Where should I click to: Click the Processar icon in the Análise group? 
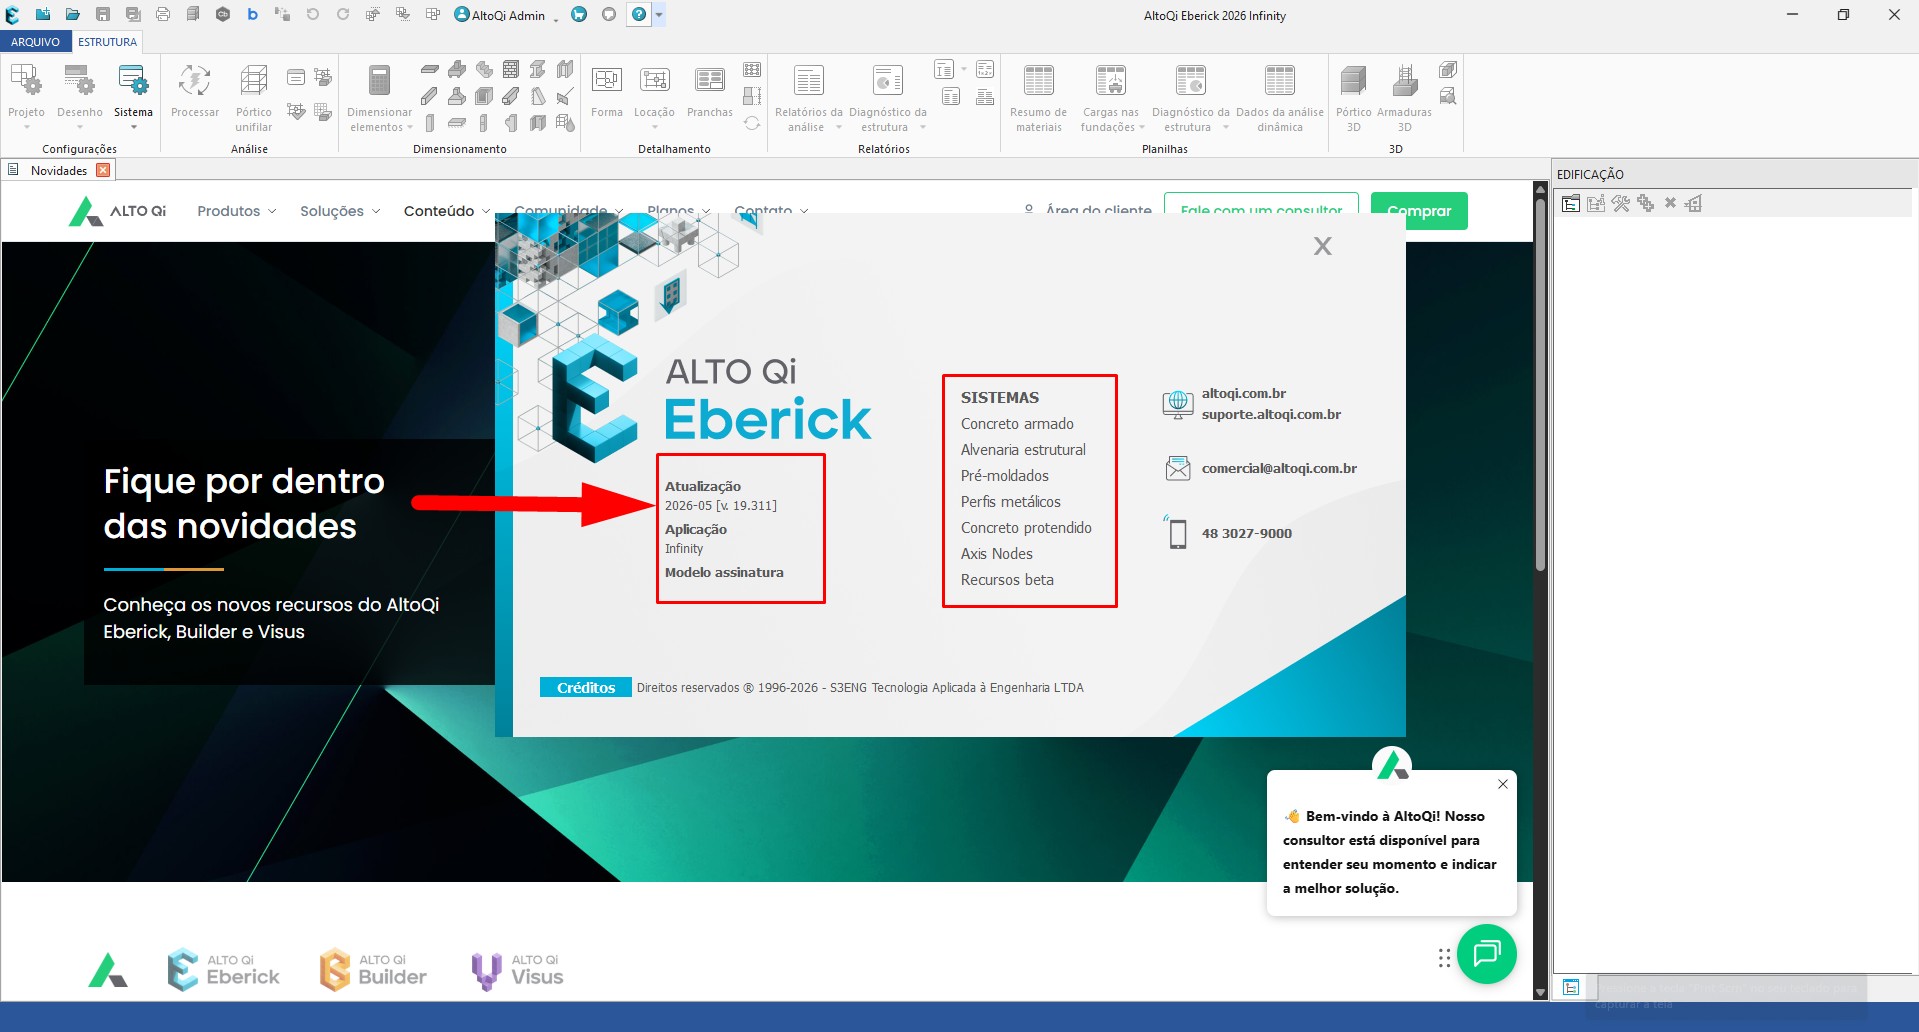194,92
